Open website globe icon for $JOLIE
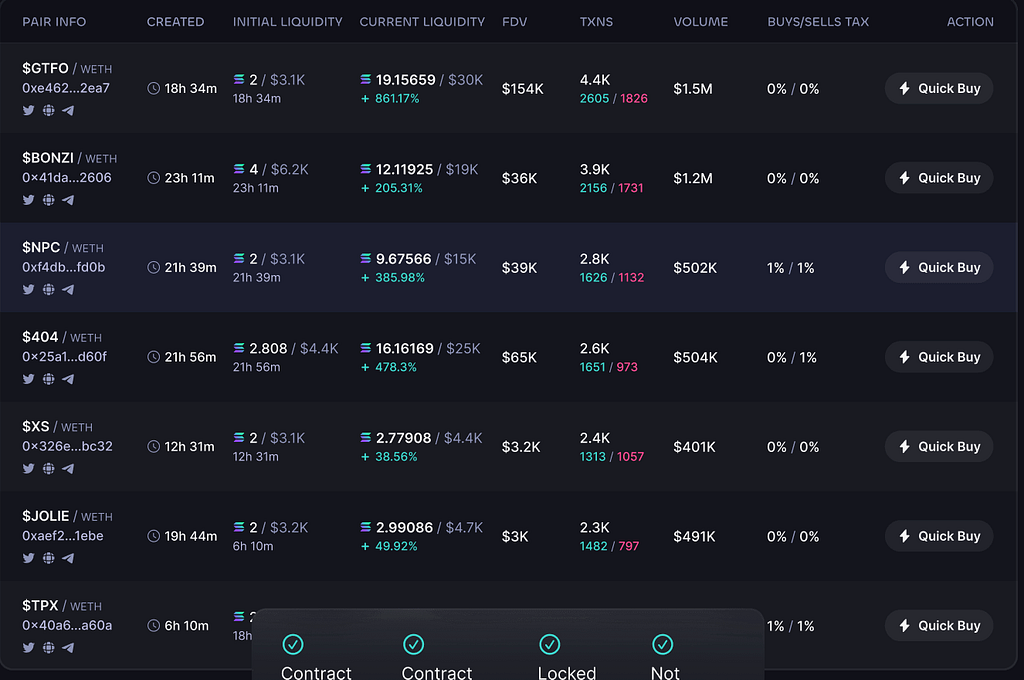This screenshot has width=1024, height=680. coord(48,558)
